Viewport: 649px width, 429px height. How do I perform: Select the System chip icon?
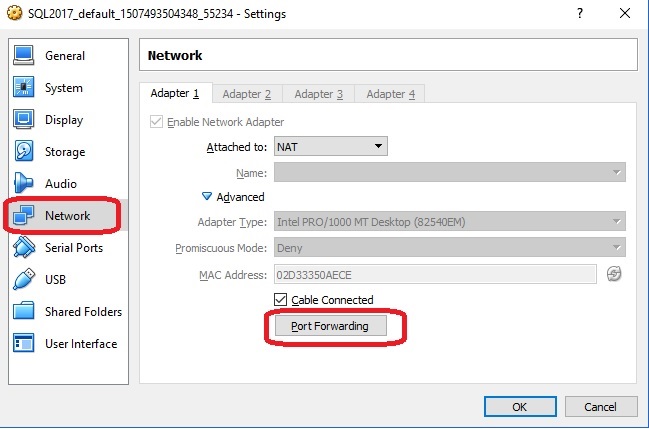pos(25,88)
